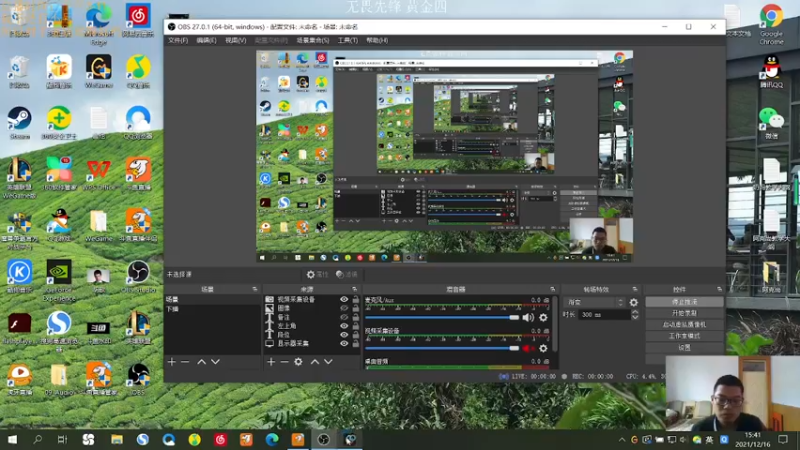Open the transition properties gear in 转场特效
Viewport: 800px width, 450px height.
point(634,303)
